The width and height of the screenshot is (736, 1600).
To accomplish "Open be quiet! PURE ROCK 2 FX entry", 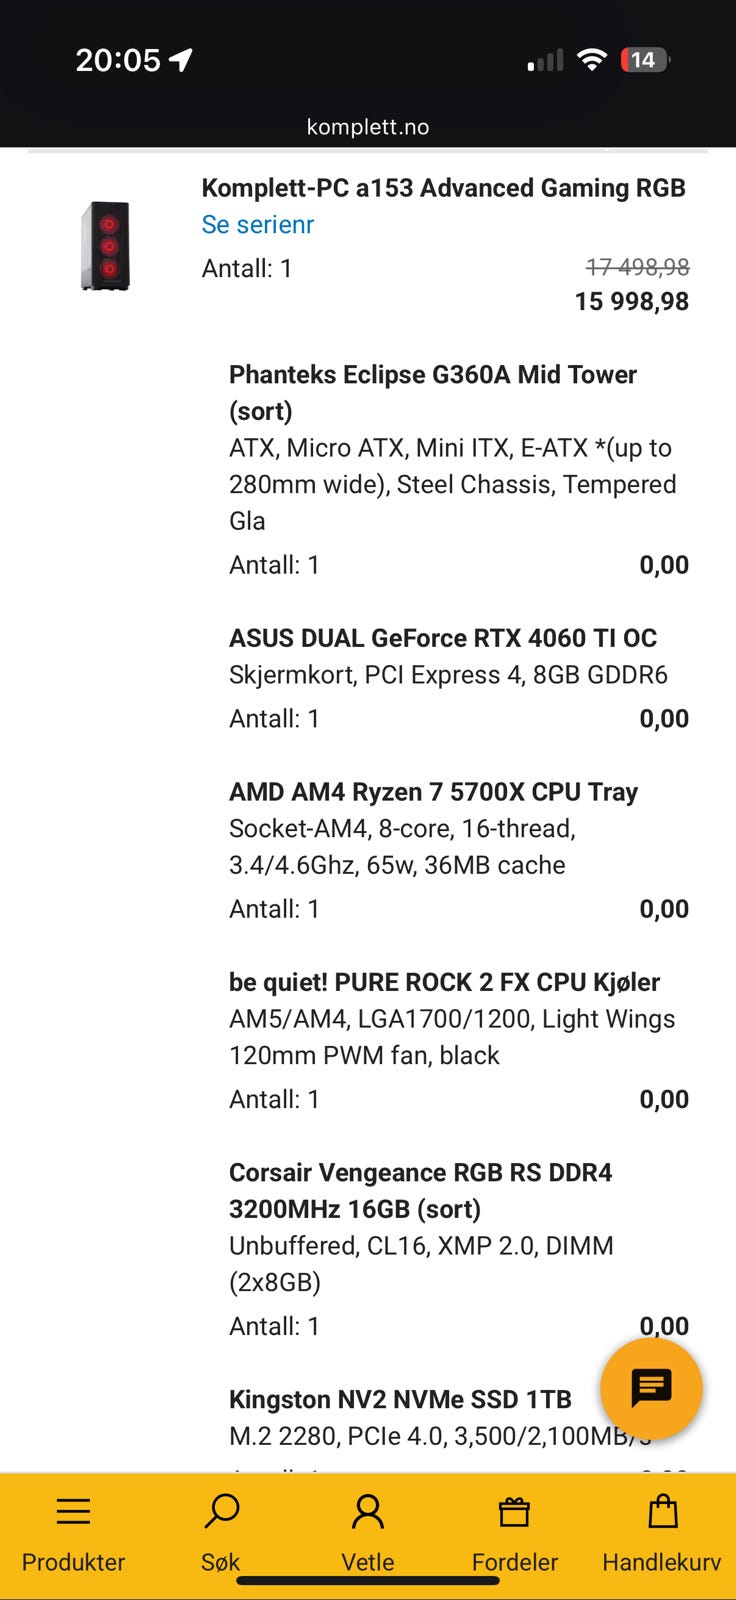I will [x=444, y=982].
